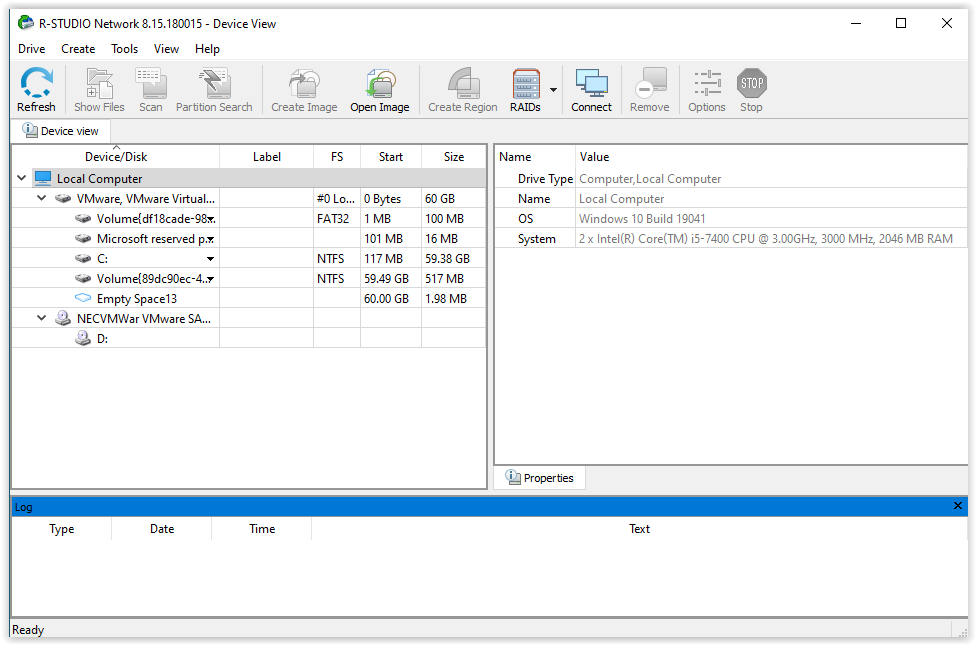The image size is (976, 645).
Task: Click the Partition Search icon
Action: pyautogui.click(x=215, y=83)
